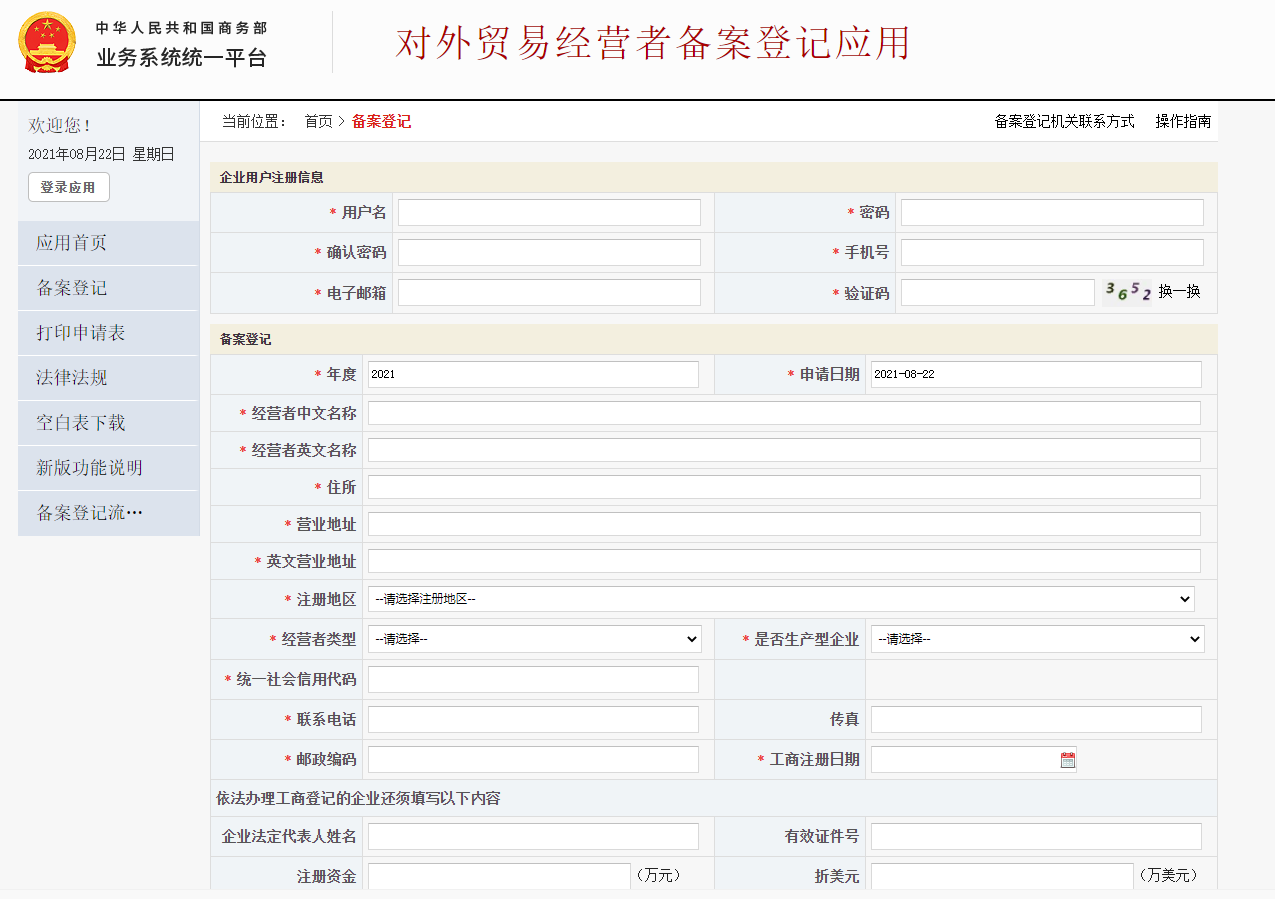Viewport: 1275px width, 899px height.
Task: Click the 经营者中文名称 text field
Action: (784, 413)
